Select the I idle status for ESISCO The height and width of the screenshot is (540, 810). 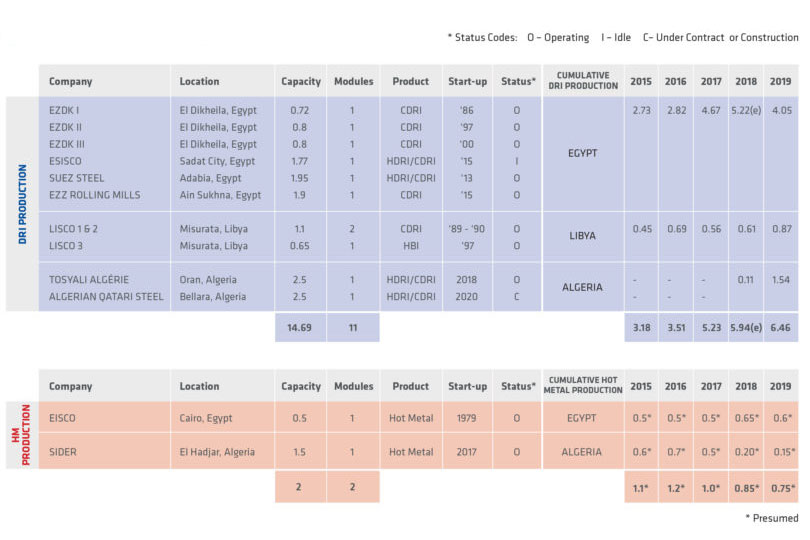pyautogui.click(x=517, y=161)
